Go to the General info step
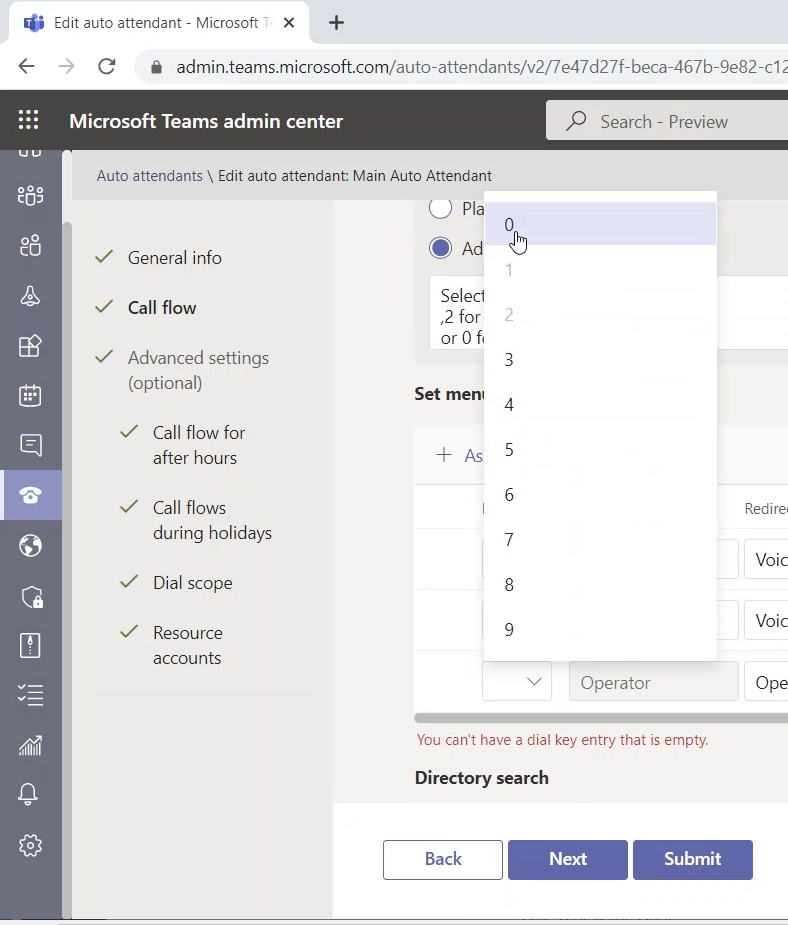 click(x=174, y=258)
